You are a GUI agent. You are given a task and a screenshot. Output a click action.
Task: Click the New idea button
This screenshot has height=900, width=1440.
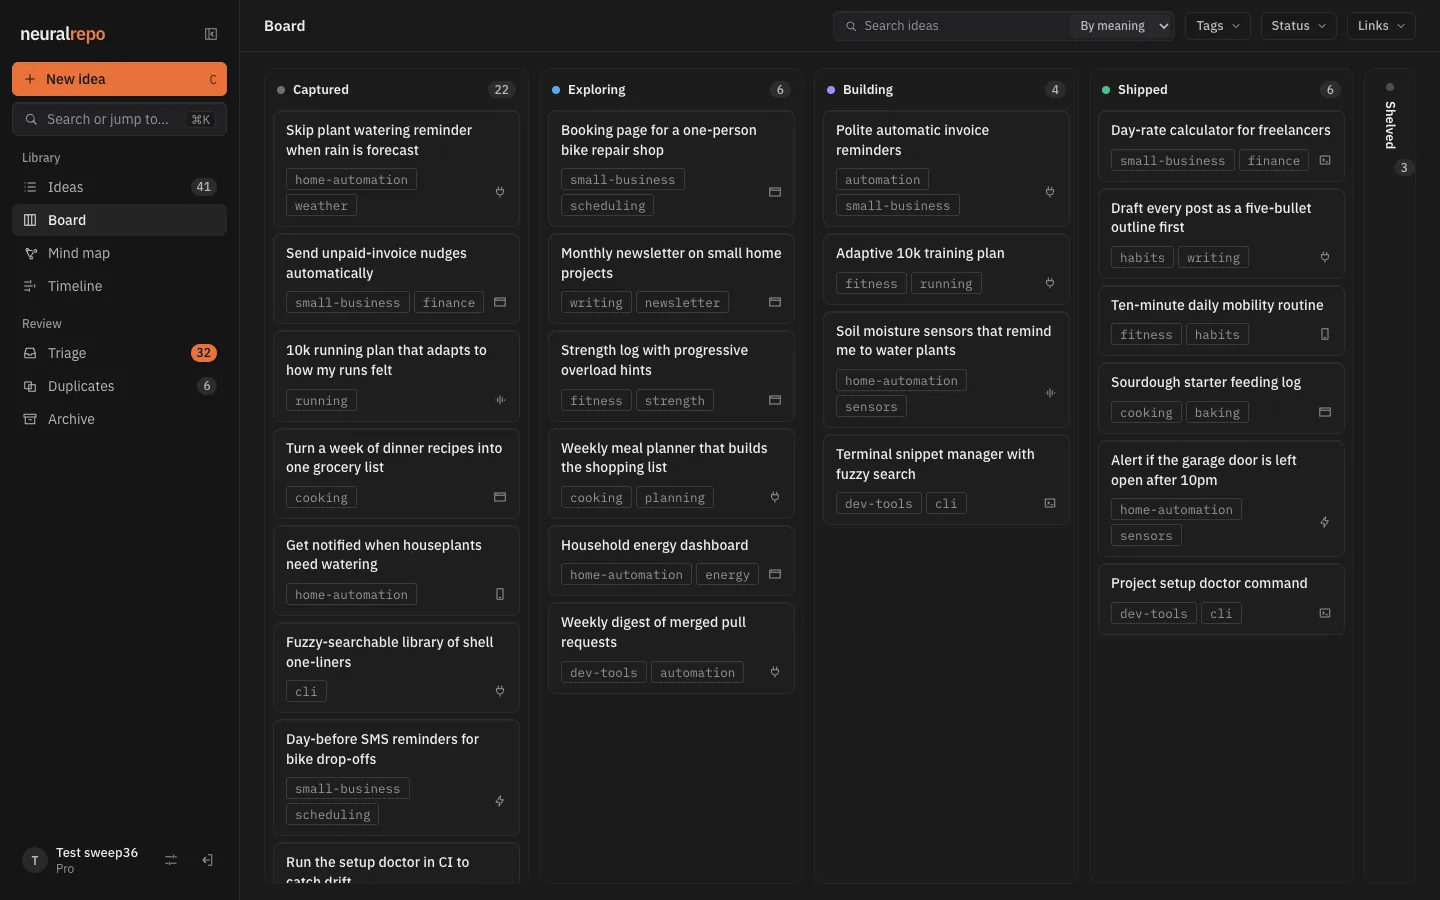coord(119,79)
